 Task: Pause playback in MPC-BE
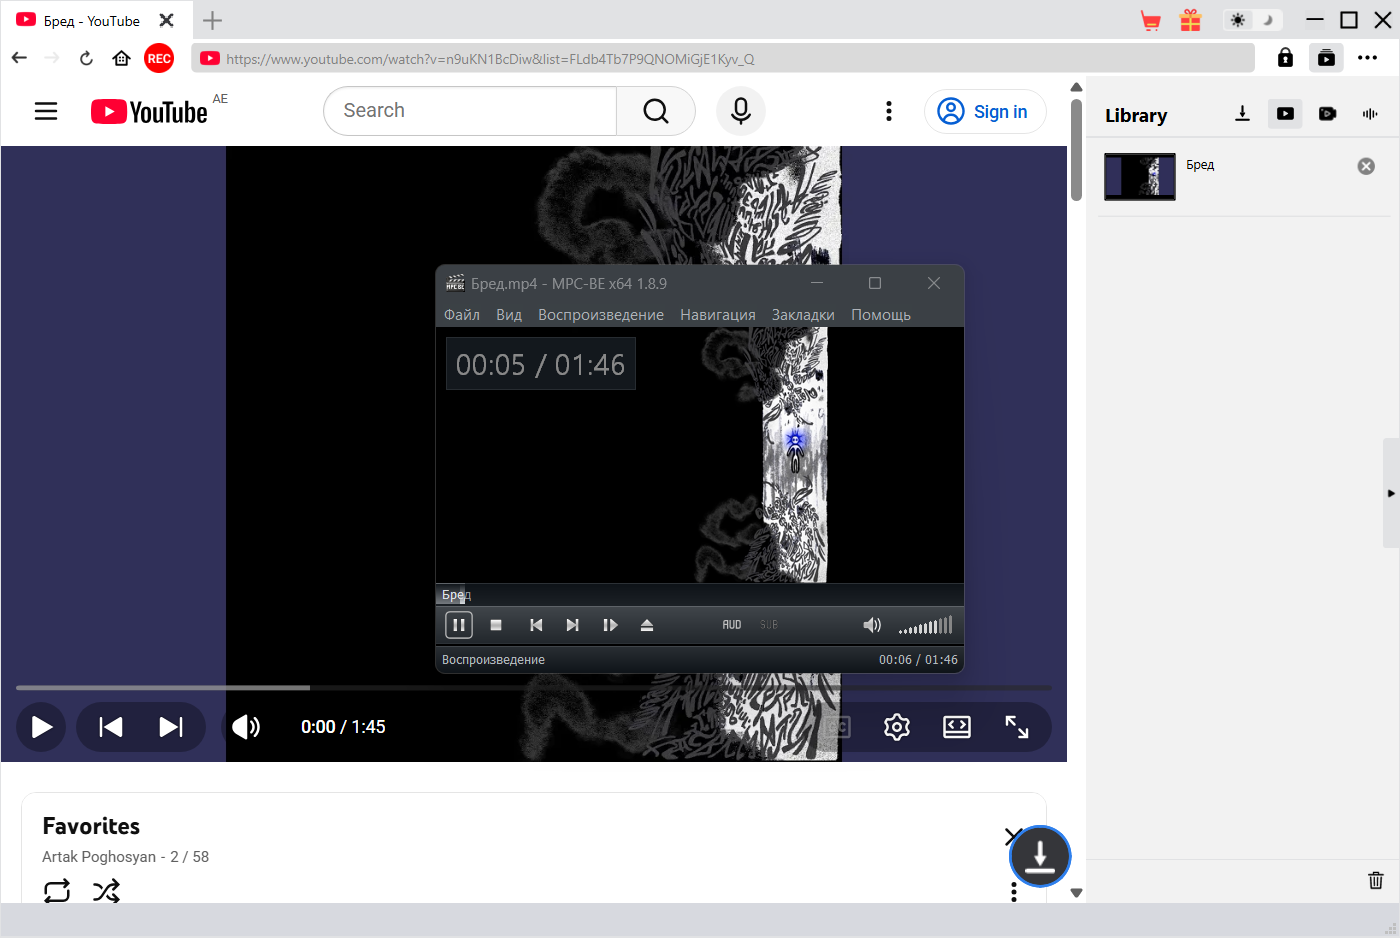pos(459,625)
